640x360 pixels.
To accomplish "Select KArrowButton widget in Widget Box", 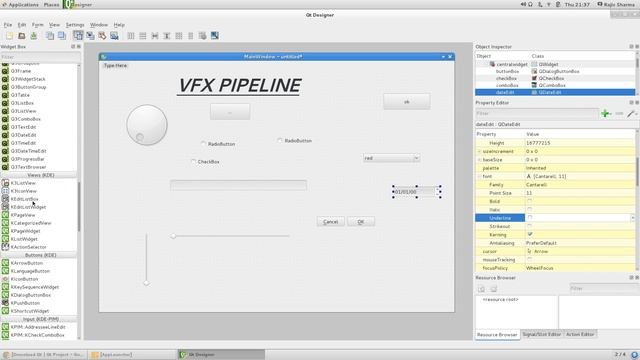I will (27, 263).
